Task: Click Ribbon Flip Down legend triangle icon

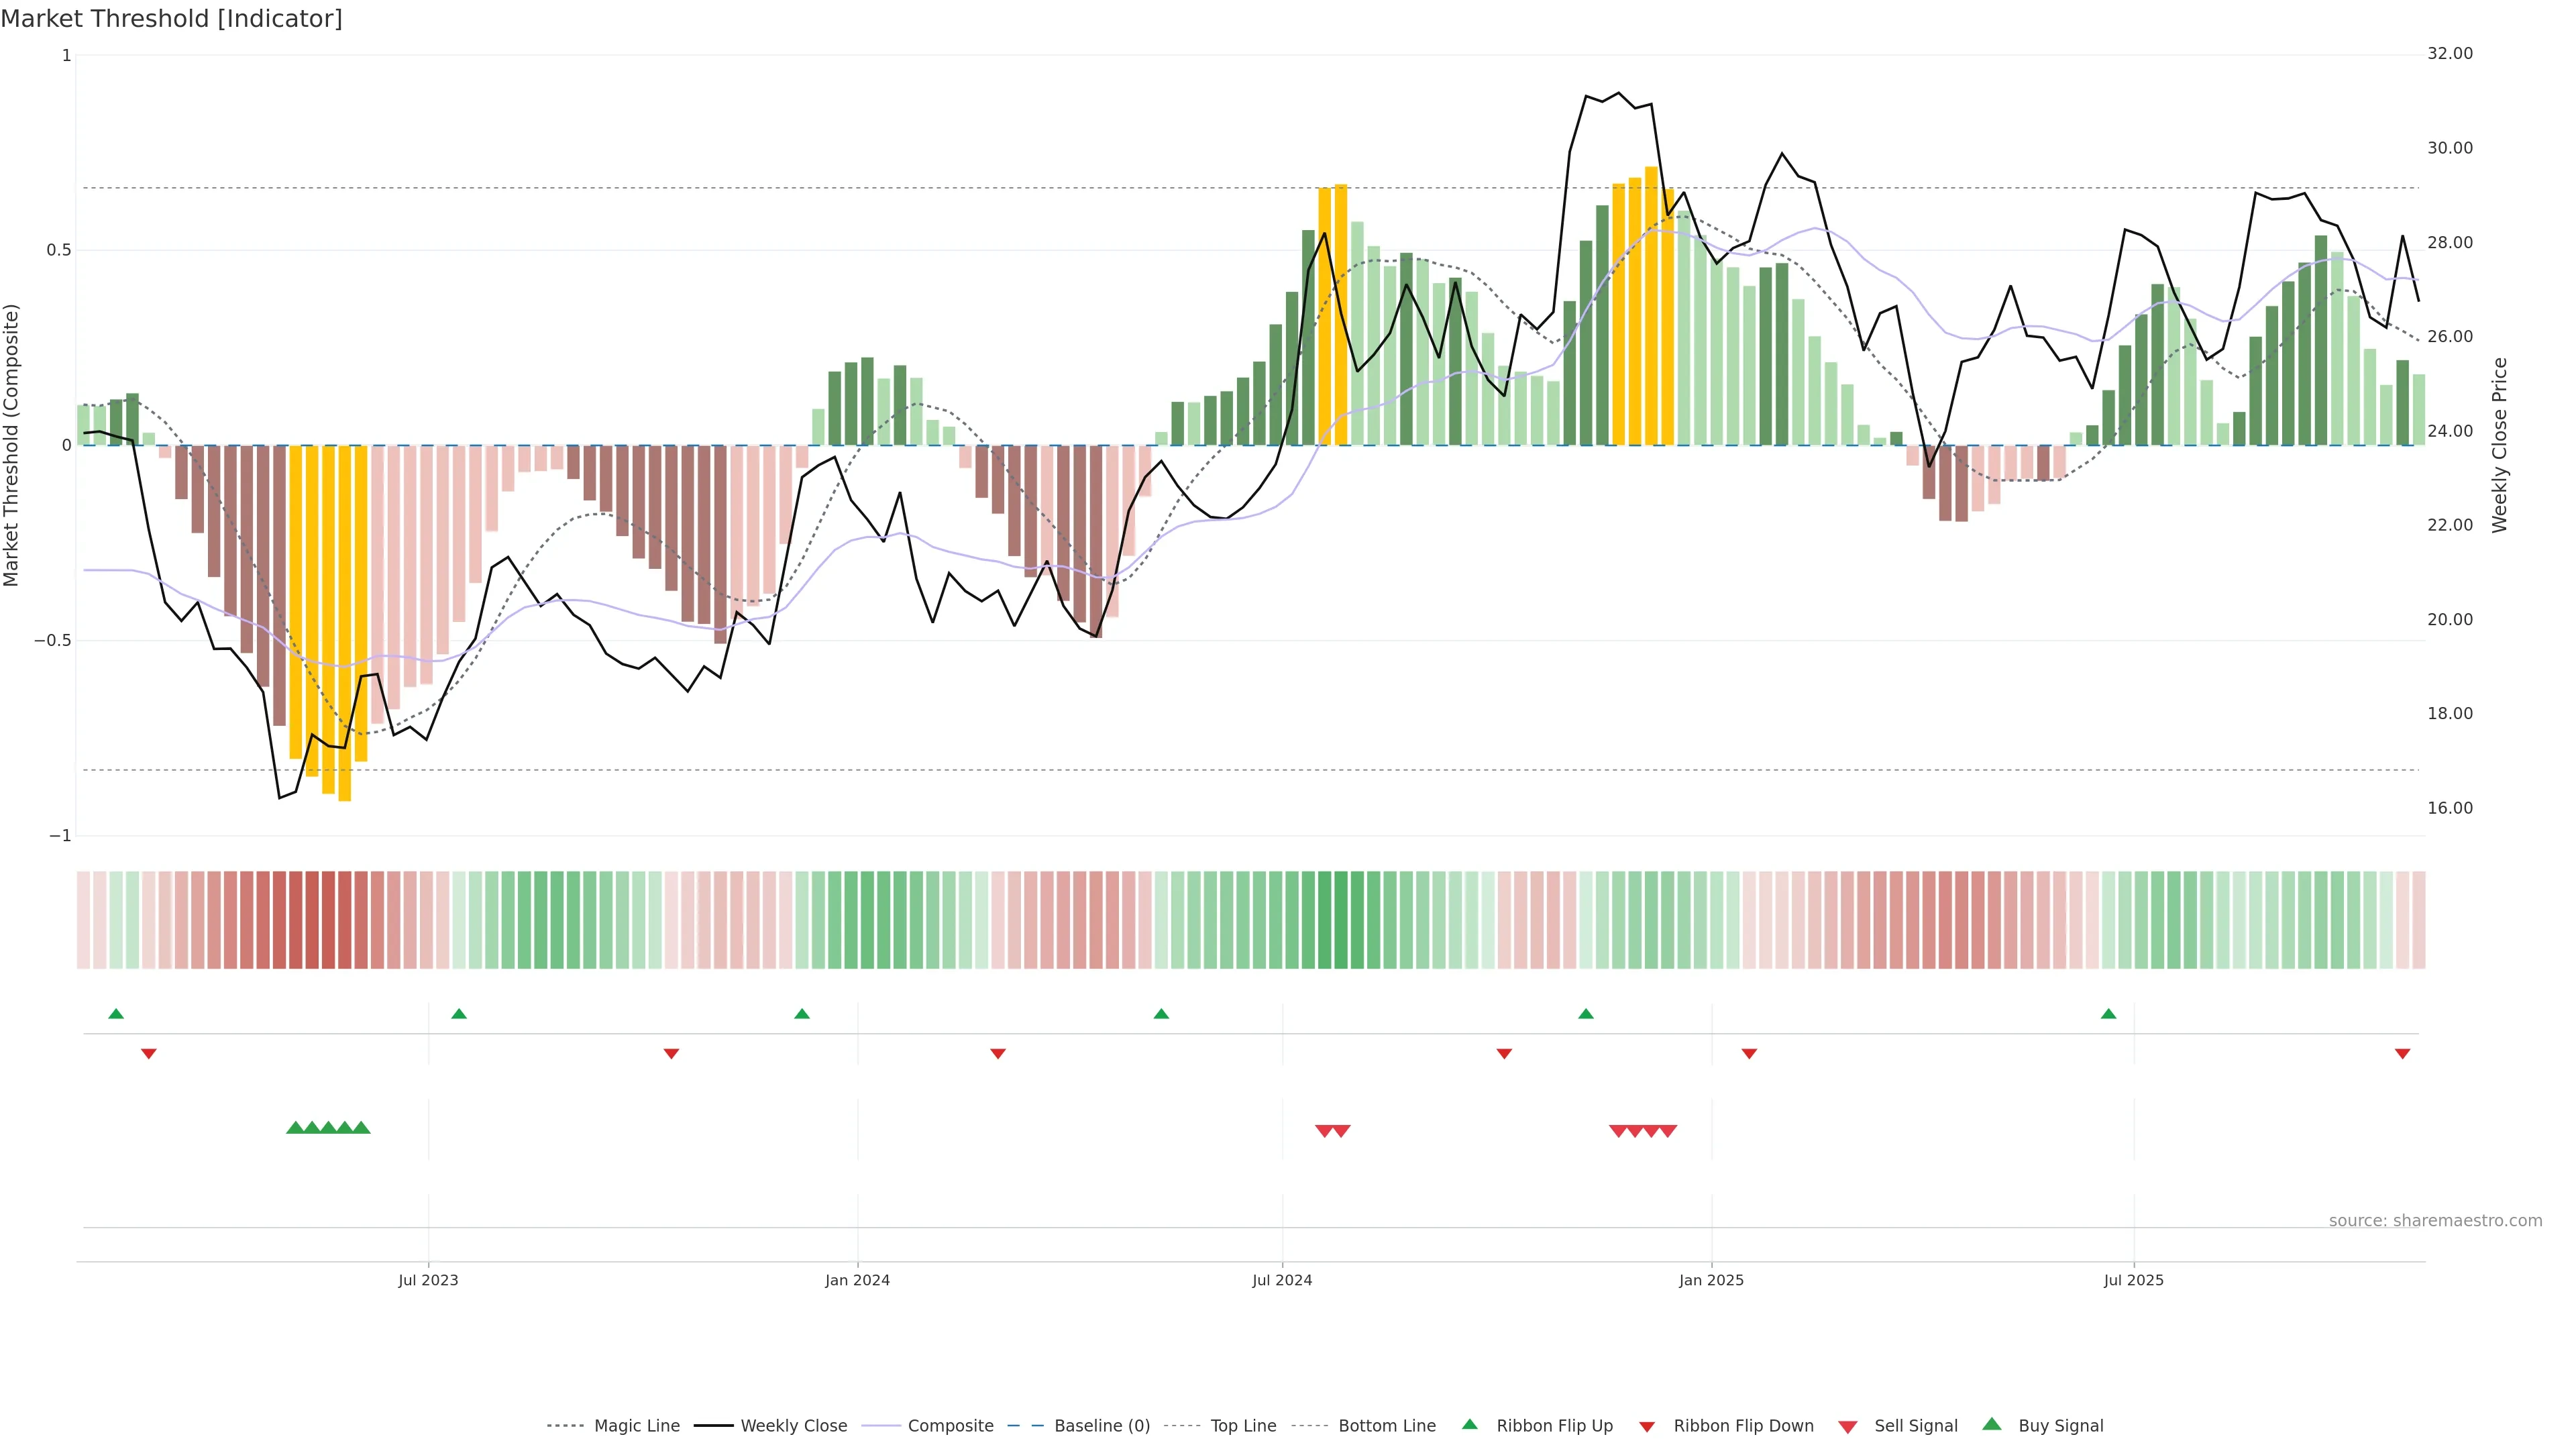Action: click(x=1647, y=1427)
